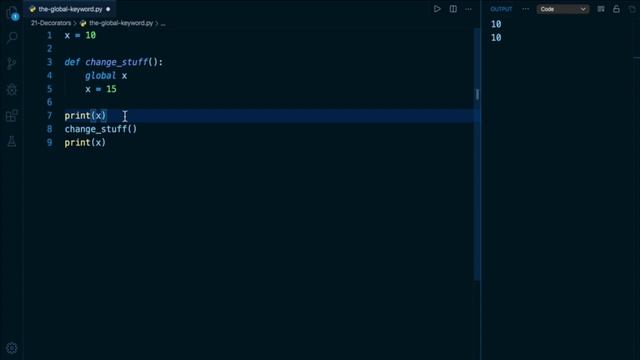Click the unsaved-changes dot on the file tab
The width and height of the screenshot is (640, 360).
pyautogui.click(x=108, y=9)
